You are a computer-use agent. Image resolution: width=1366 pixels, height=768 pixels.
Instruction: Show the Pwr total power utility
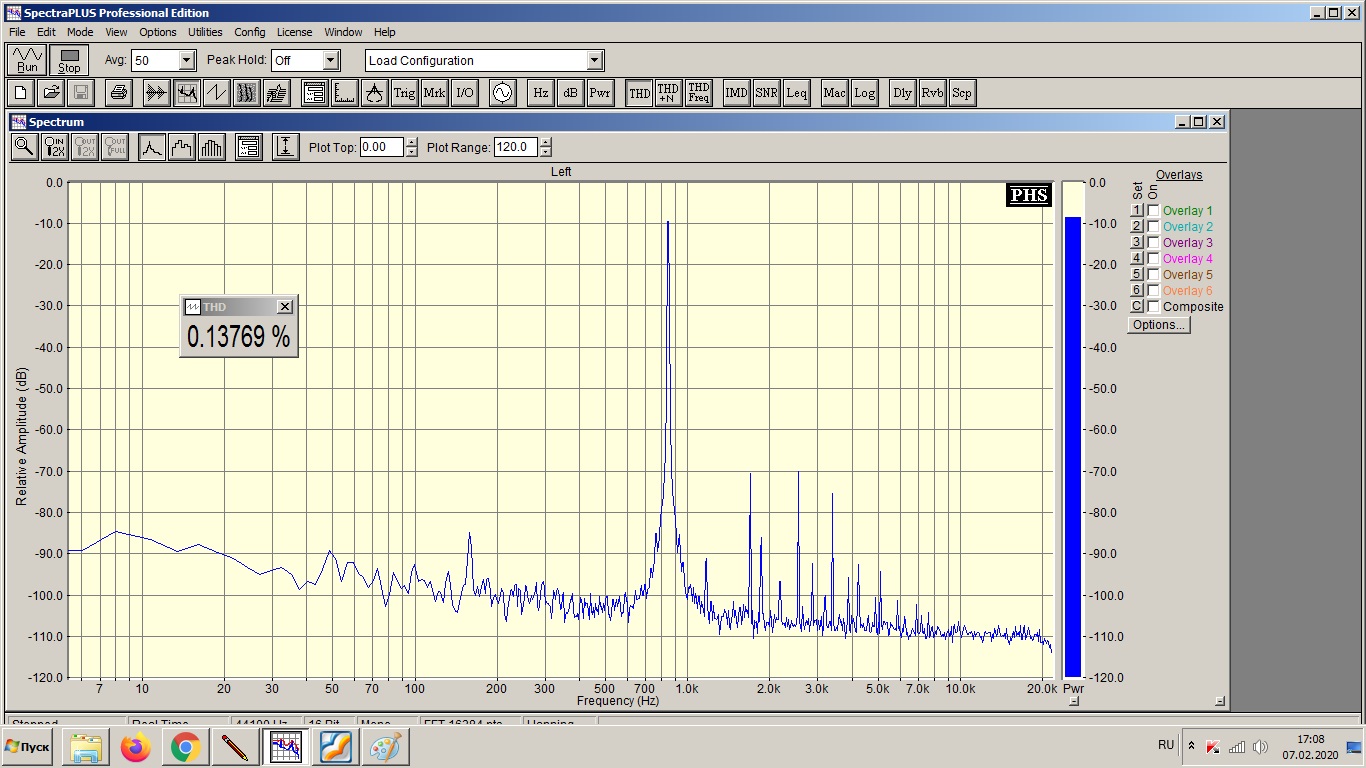[x=600, y=93]
